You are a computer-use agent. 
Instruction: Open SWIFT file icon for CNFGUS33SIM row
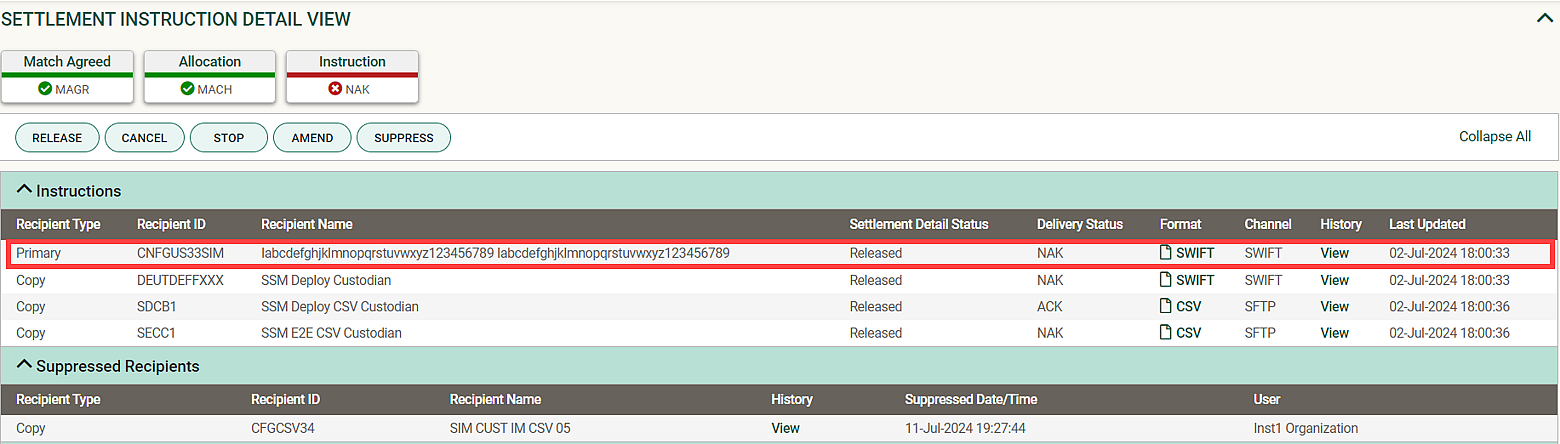coord(1166,253)
